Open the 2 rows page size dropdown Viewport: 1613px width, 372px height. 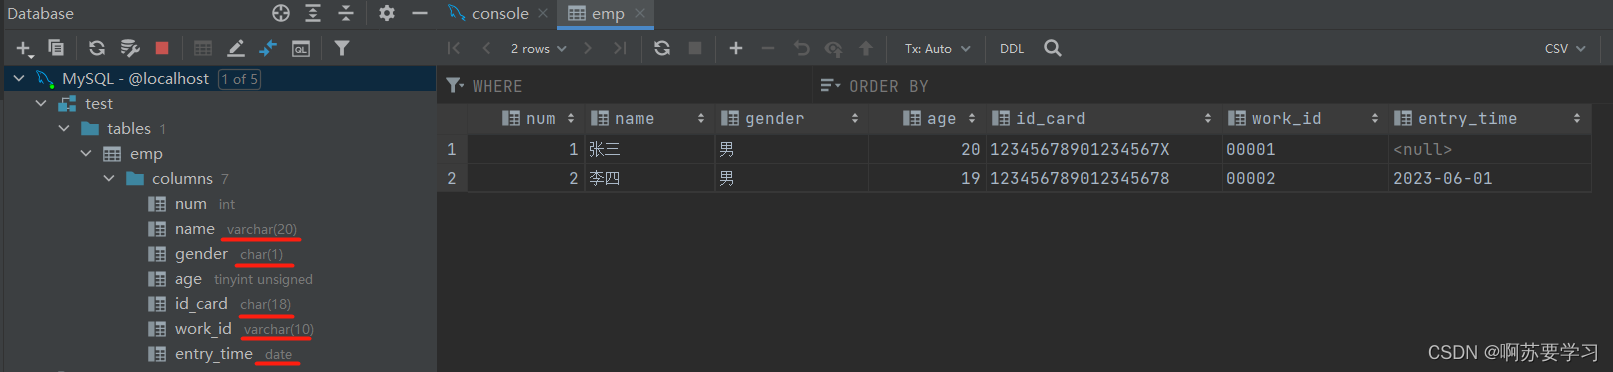pyautogui.click(x=538, y=48)
